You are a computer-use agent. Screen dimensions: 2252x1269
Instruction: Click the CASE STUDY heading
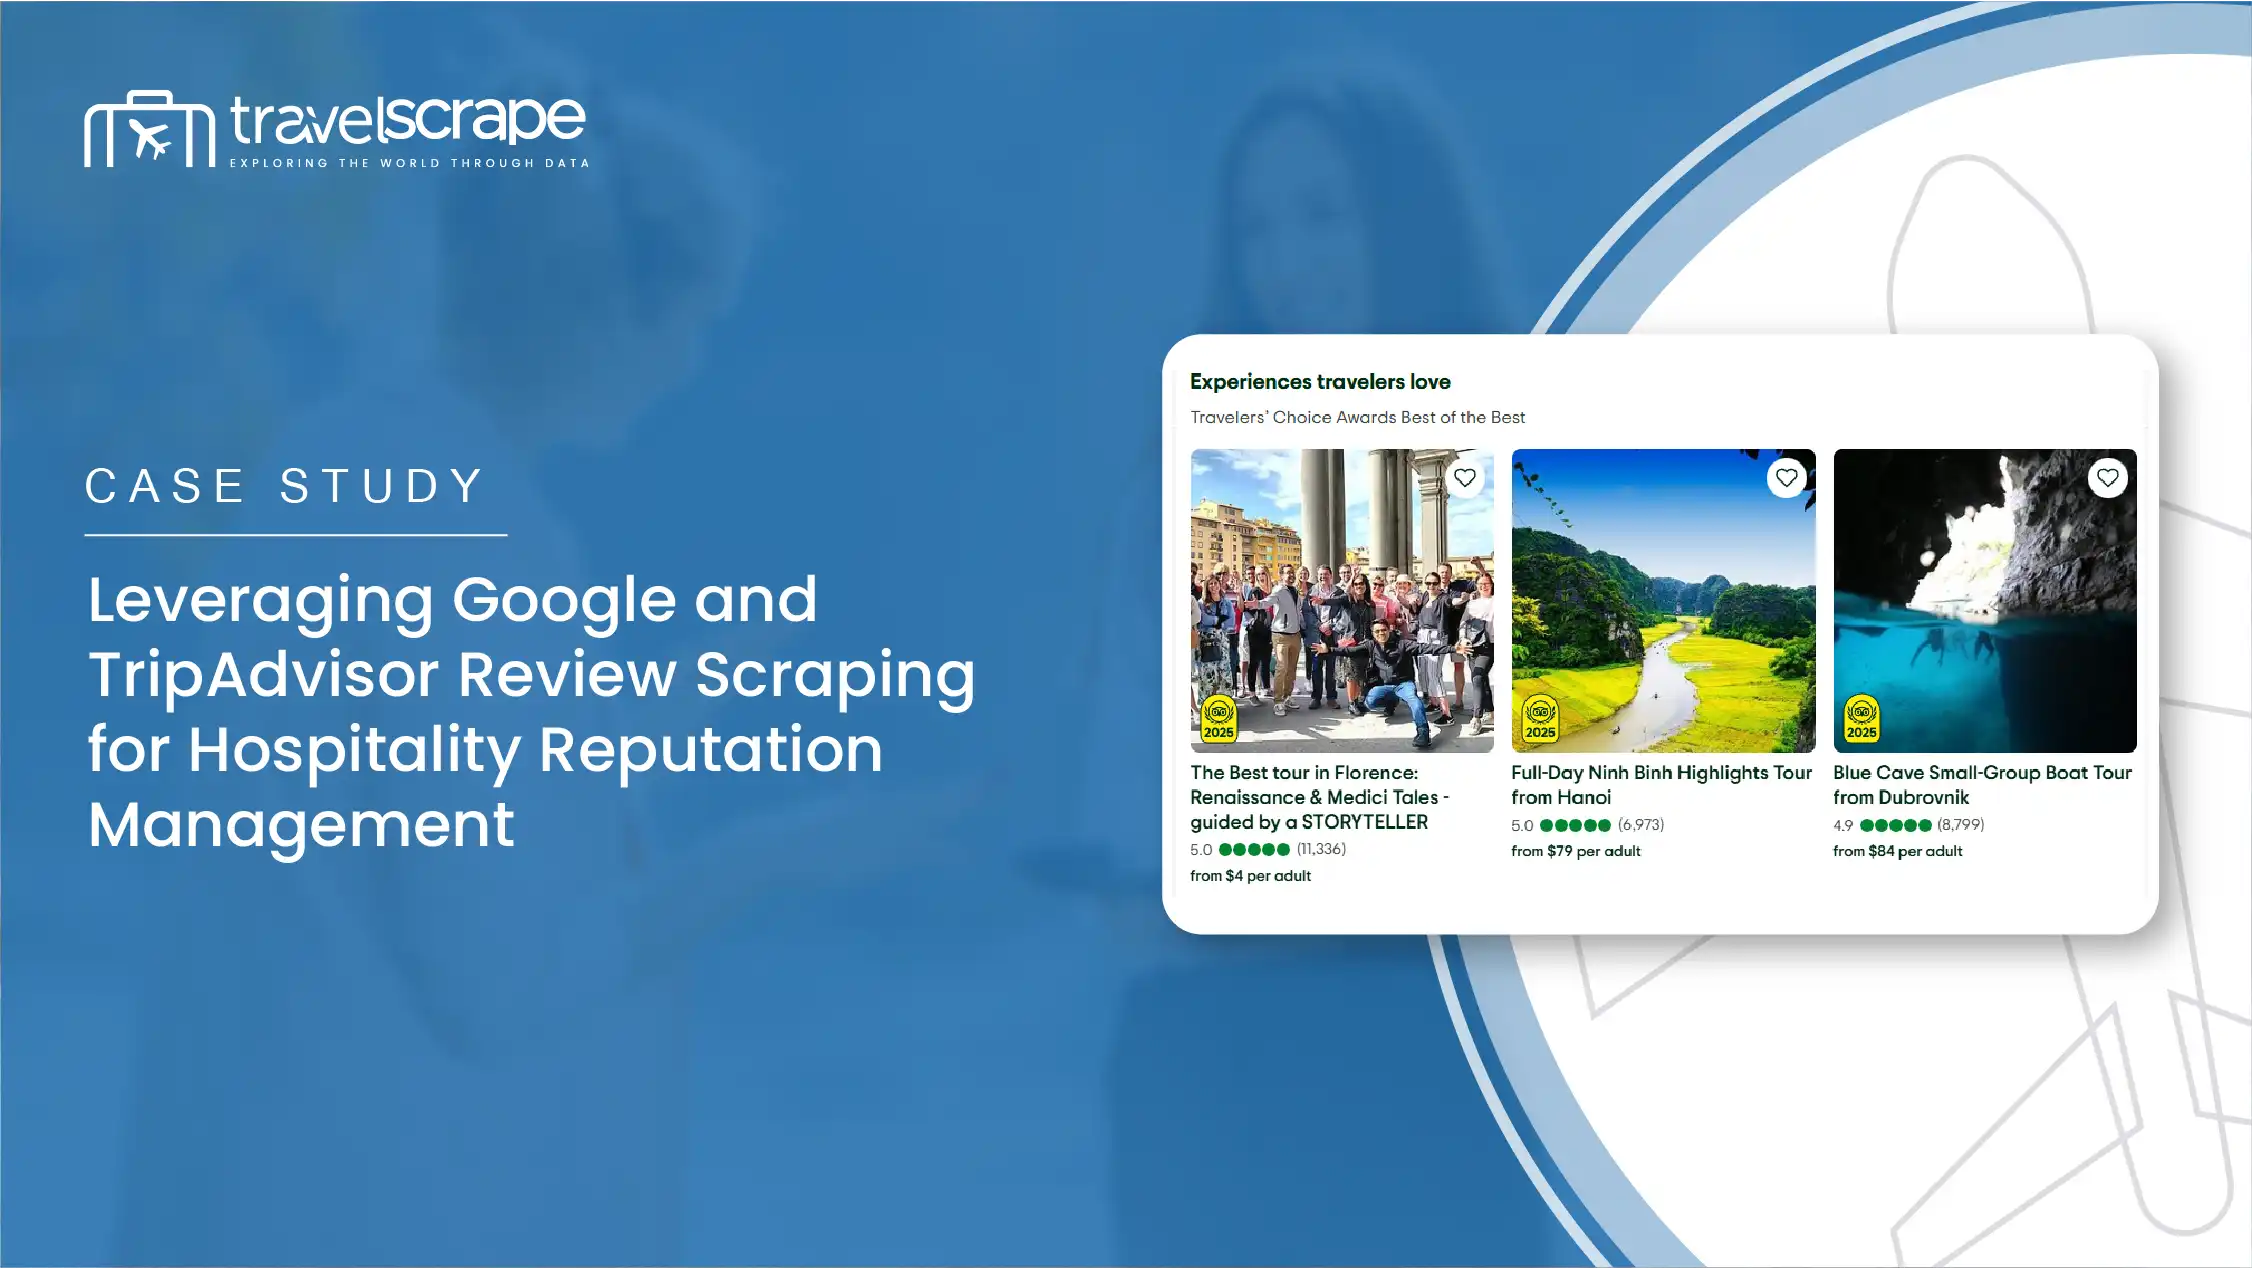pyautogui.click(x=285, y=487)
